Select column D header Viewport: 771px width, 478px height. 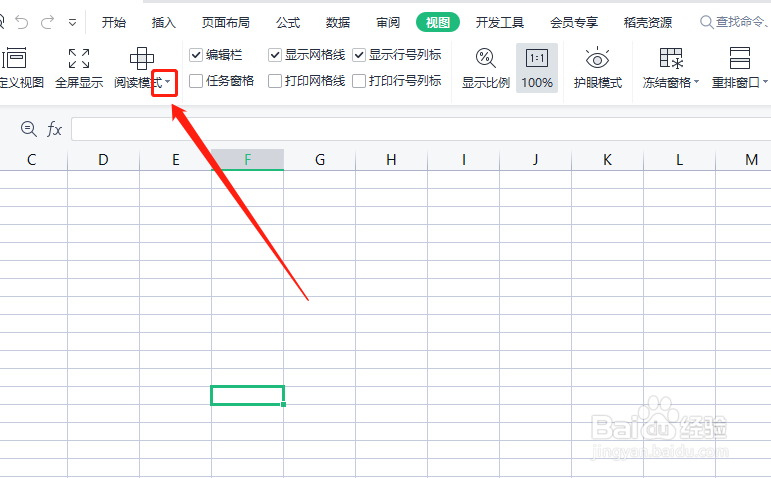pyautogui.click(x=103, y=160)
